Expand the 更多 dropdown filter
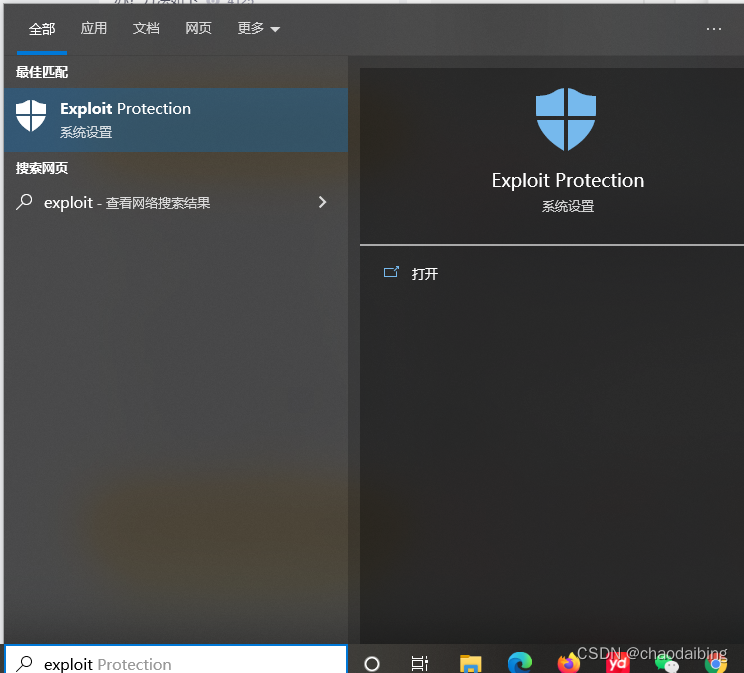 pos(258,28)
